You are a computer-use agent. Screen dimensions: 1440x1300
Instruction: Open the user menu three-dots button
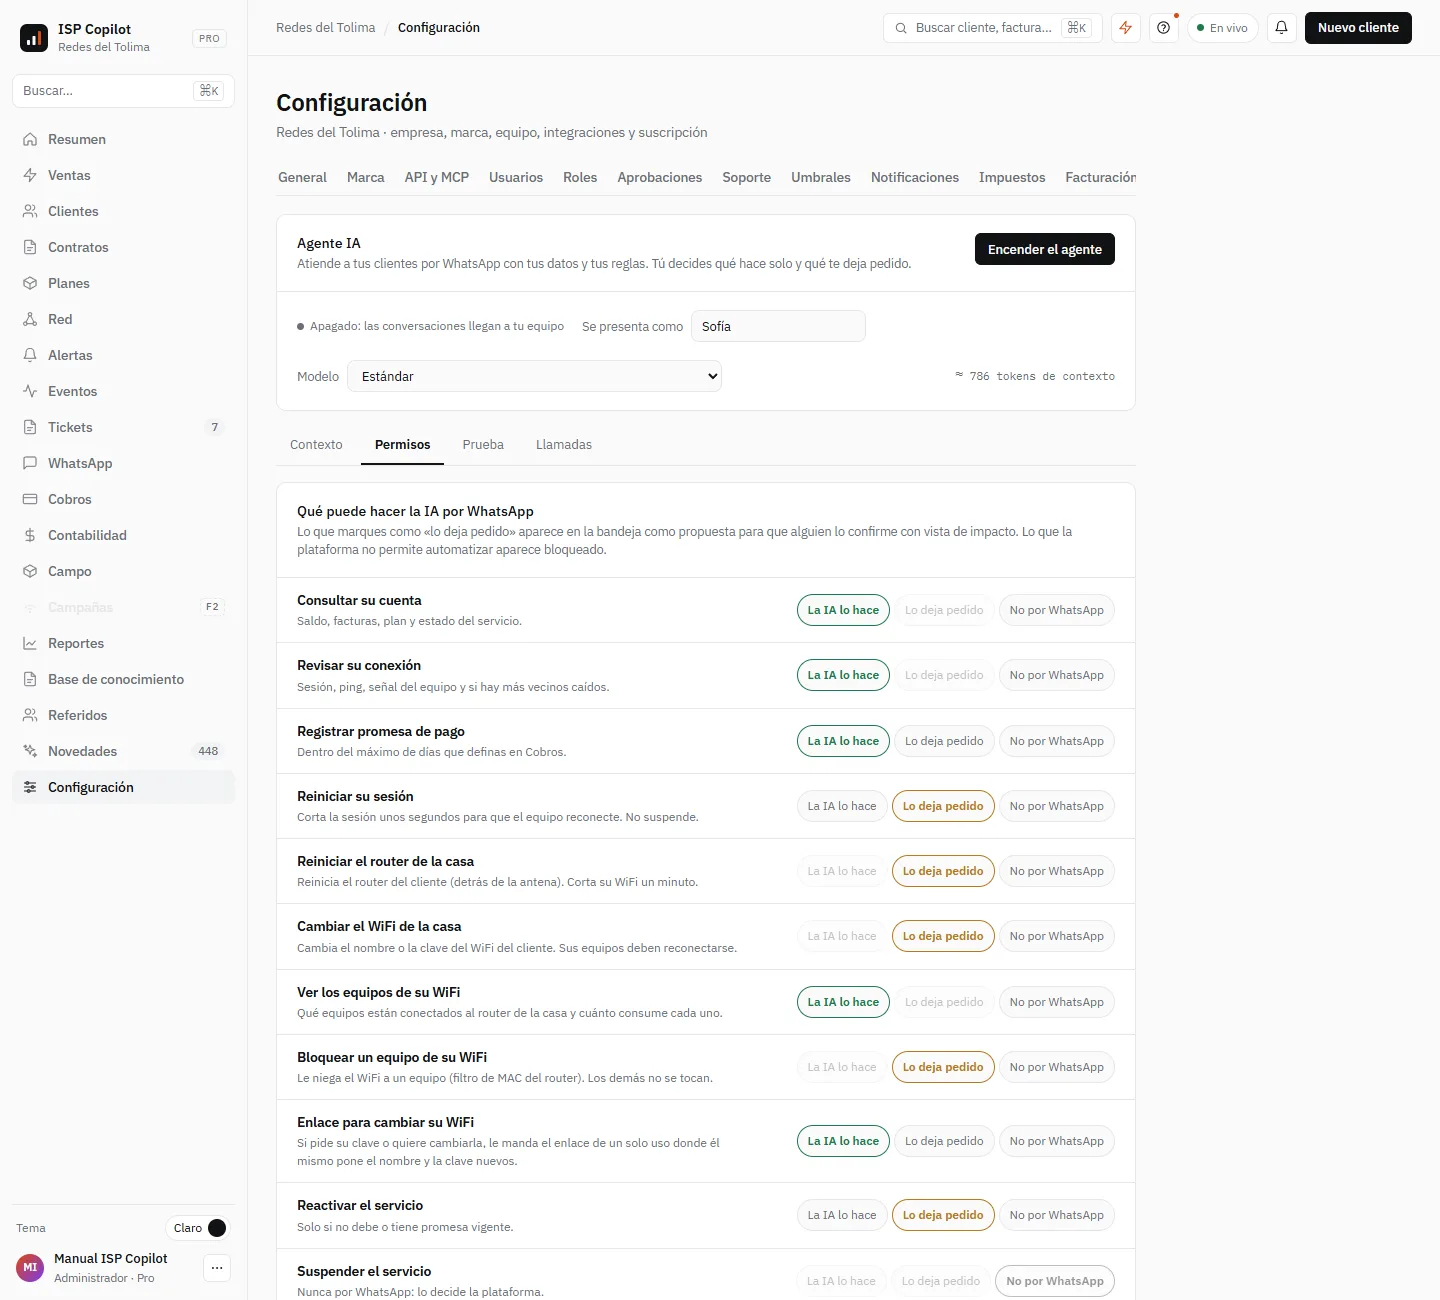click(x=217, y=1268)
